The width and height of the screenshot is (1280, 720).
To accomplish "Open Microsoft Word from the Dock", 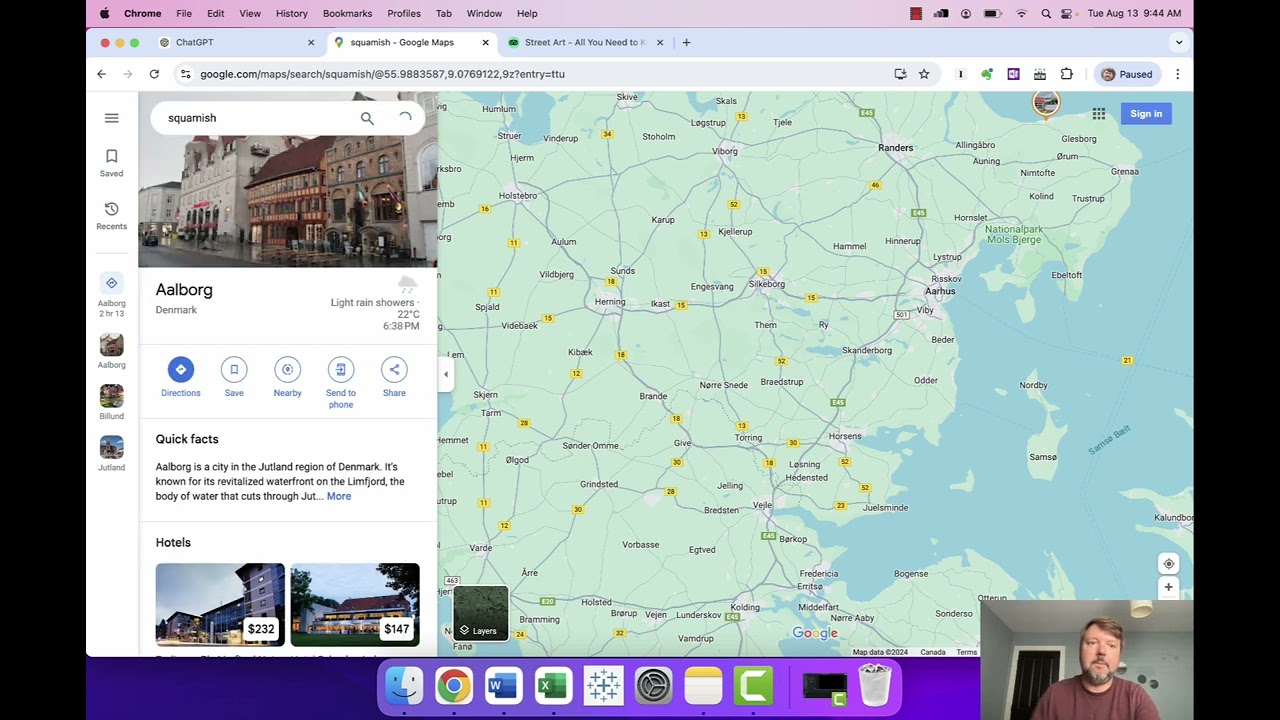I will 503,686.
